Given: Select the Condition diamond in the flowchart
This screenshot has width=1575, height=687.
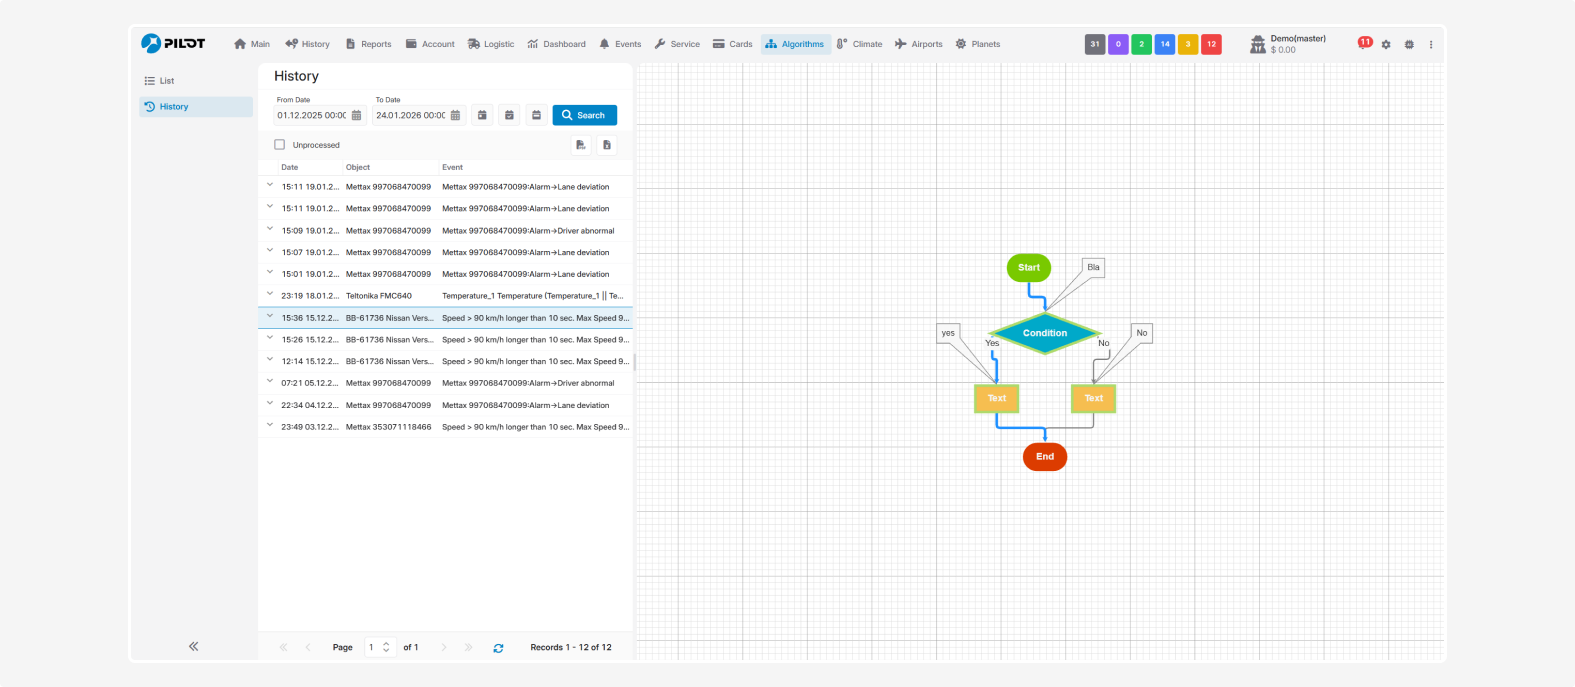Looking at the screenshot, I should pos(1044,333).
